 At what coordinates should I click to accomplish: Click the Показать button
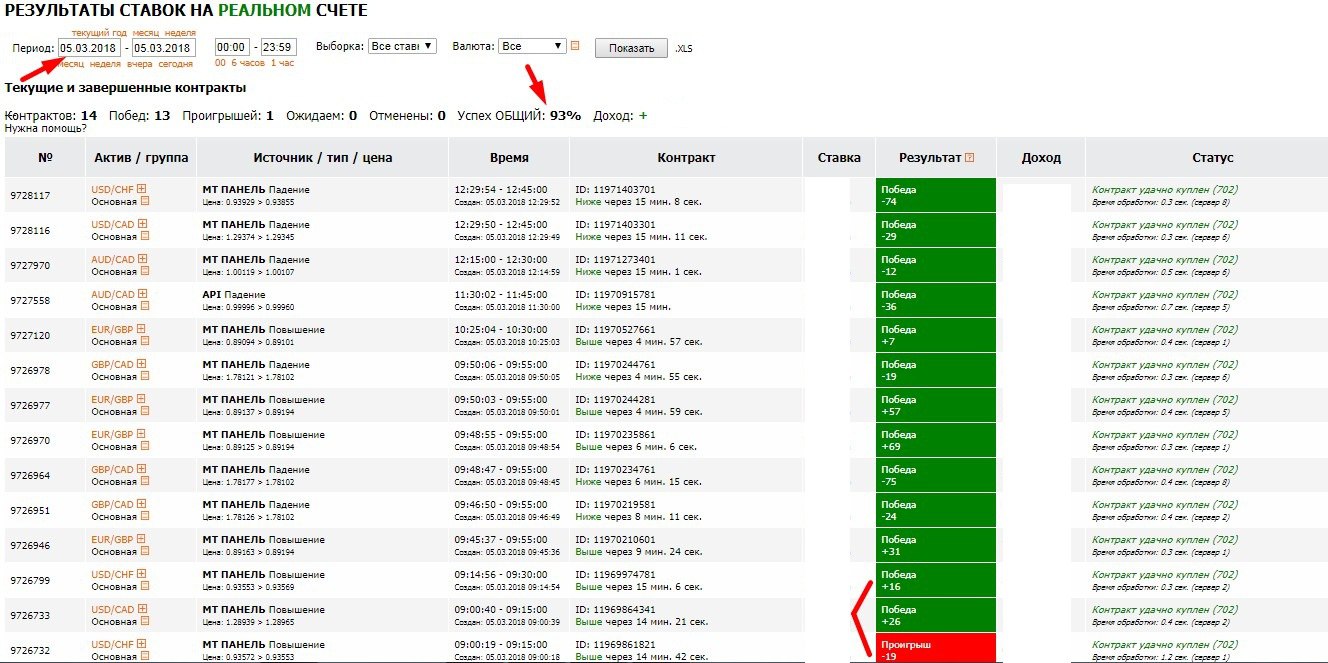click(x=631, y=48)
